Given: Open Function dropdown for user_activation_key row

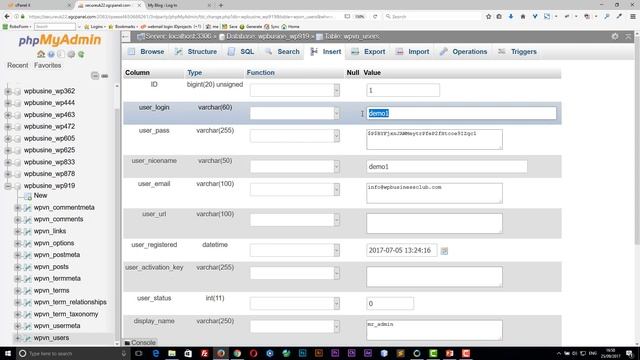Looking at the screenshot, I should click(x=295, y=273).
